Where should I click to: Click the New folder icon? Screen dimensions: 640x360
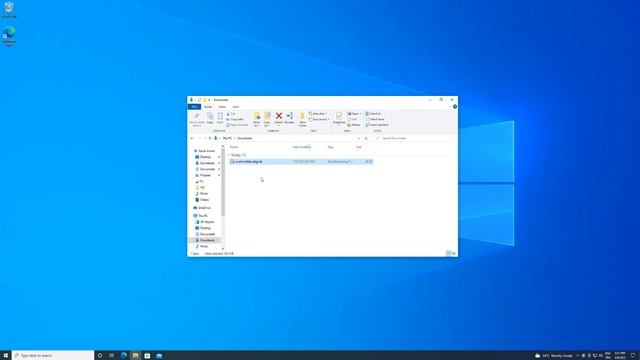(302, 116)
